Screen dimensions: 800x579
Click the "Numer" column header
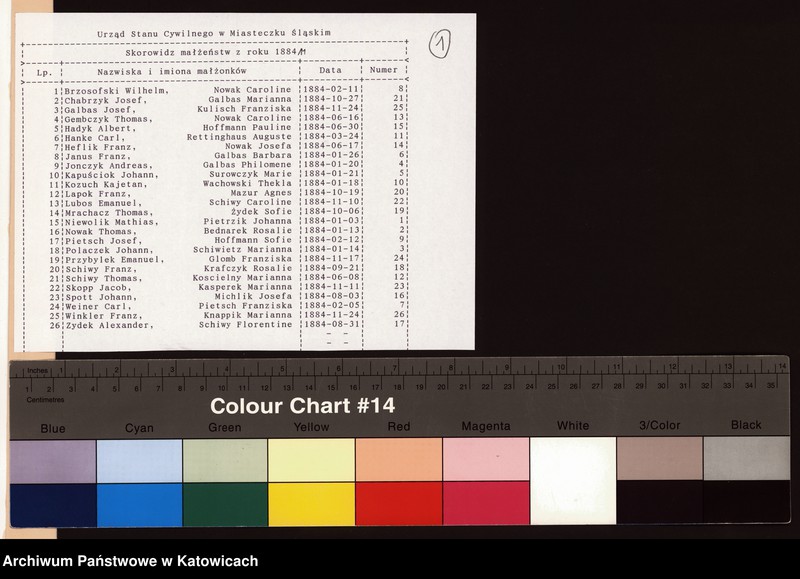(x=383, y=70)
